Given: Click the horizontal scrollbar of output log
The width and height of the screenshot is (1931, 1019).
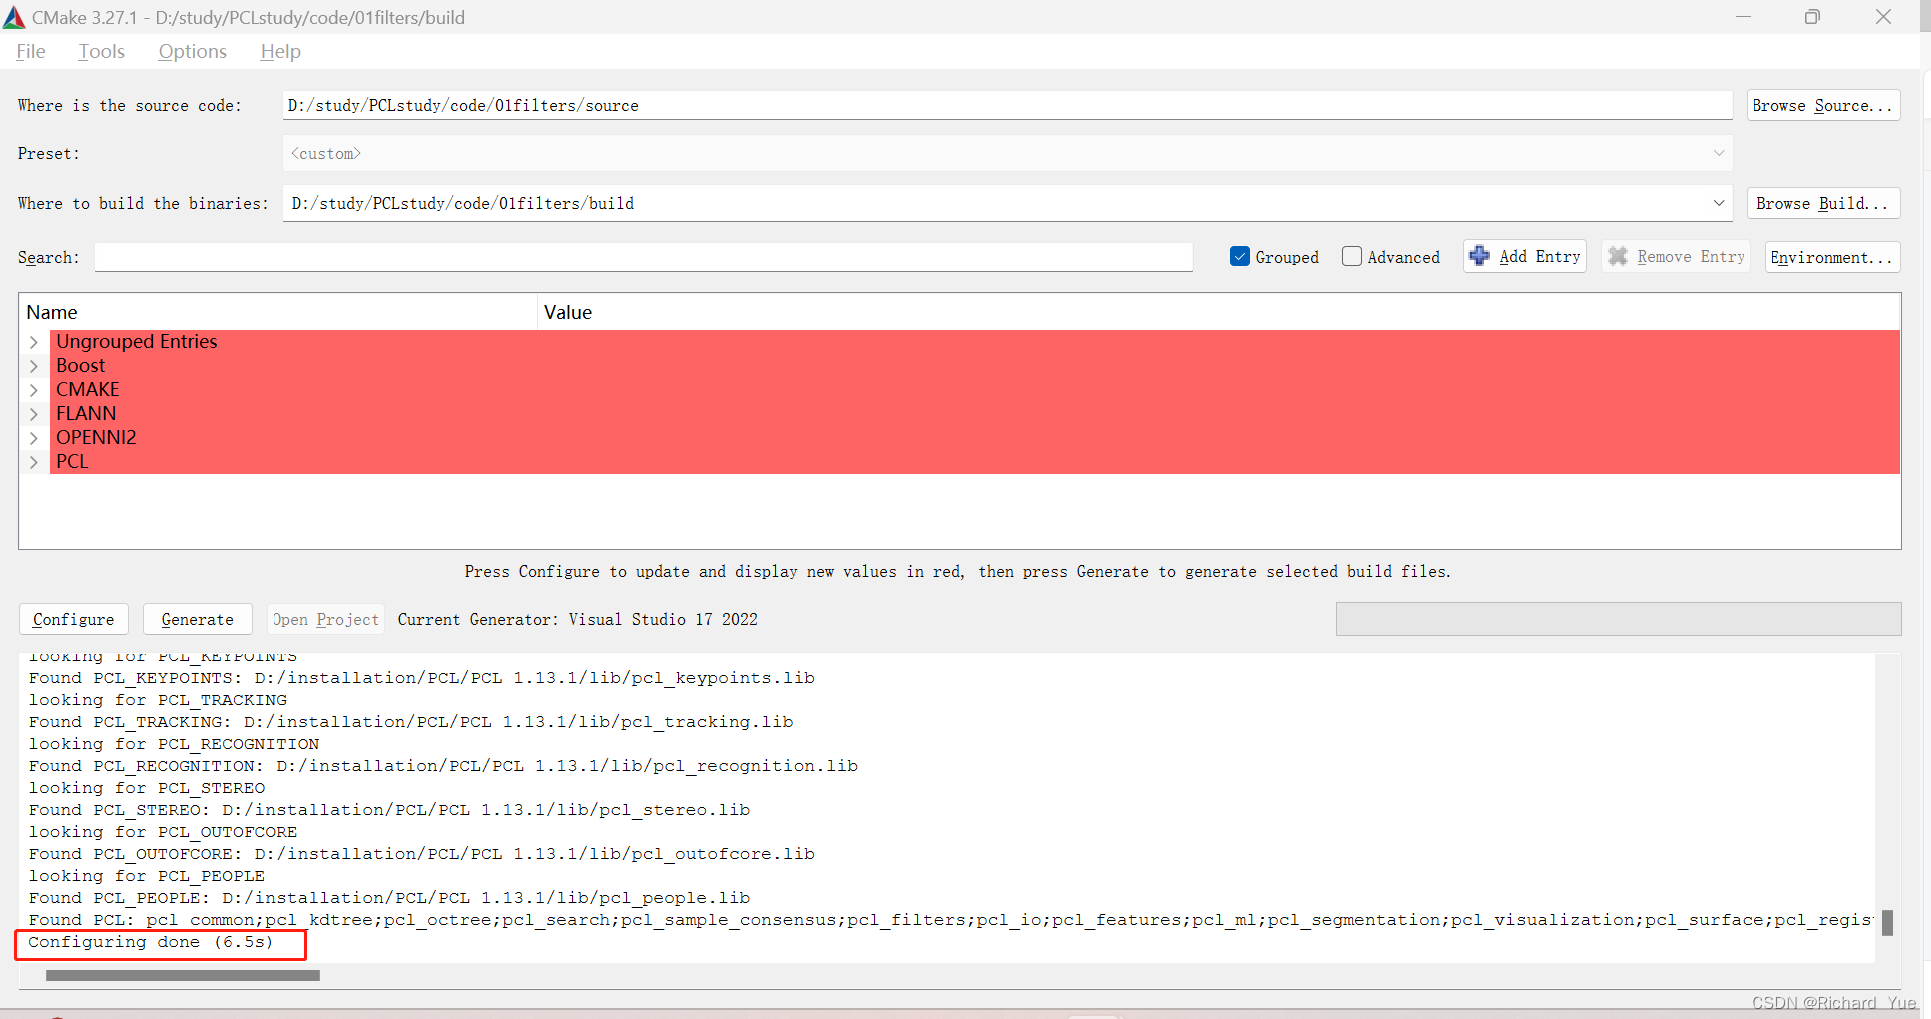Looking at the screenshot, I should pos(183,975).
